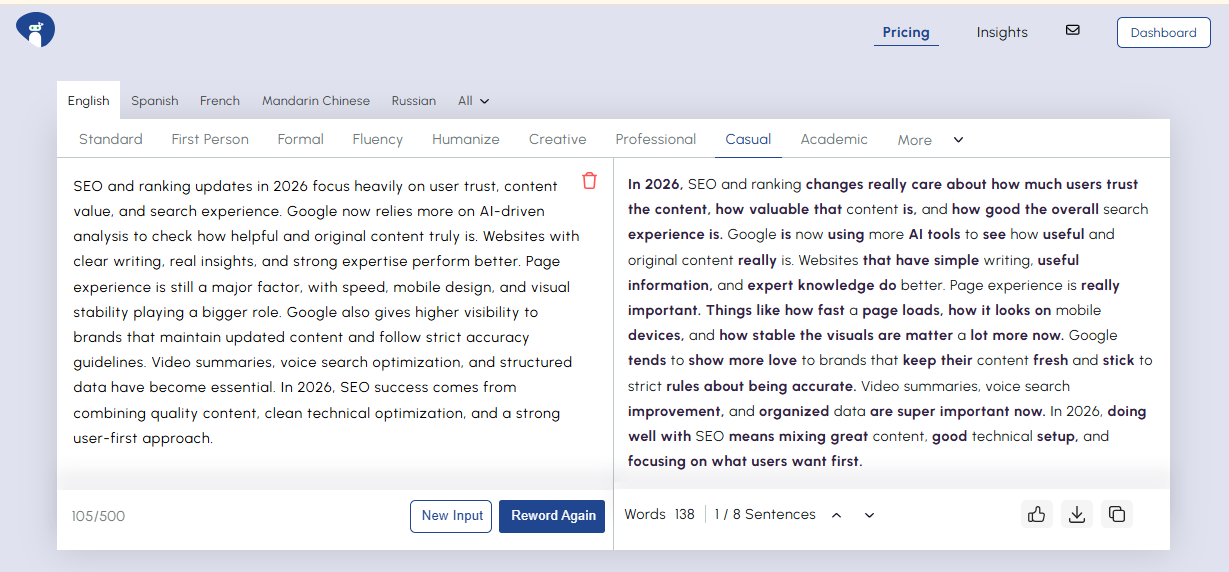Select the Humanize mode tab
Image resolution: width=1229 pixels, height=572 pixels.
(x=466, y=139)
